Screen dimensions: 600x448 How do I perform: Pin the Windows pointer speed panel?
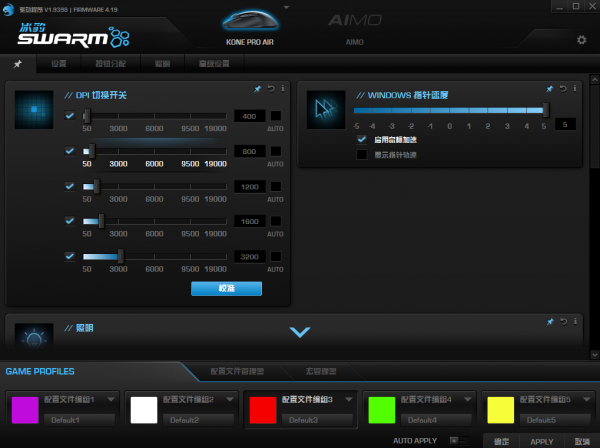[548, 88]
